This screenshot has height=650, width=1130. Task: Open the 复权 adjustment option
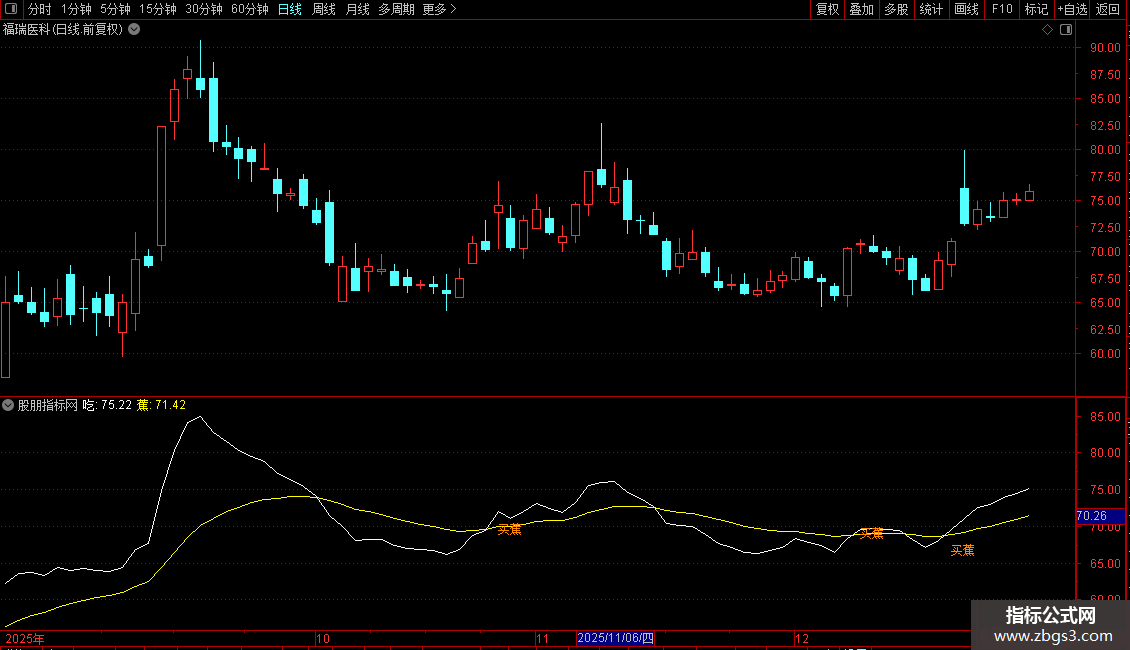pos(827,9)
